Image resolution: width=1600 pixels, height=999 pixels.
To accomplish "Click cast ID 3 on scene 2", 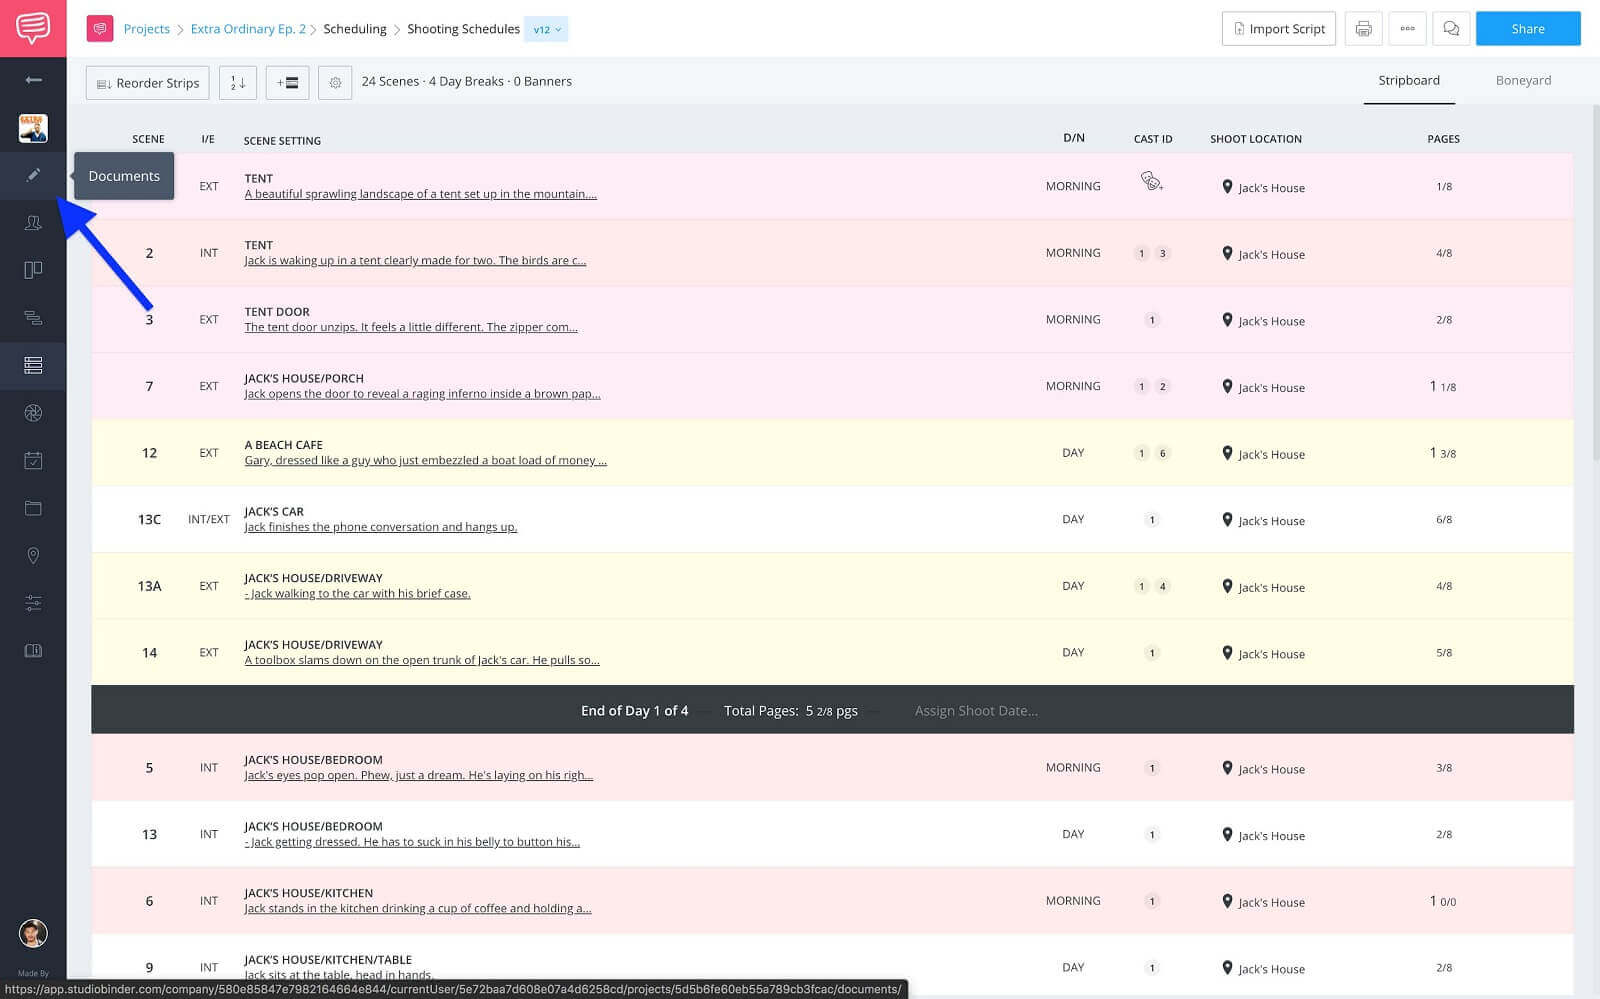I will tap(1162, 253).
